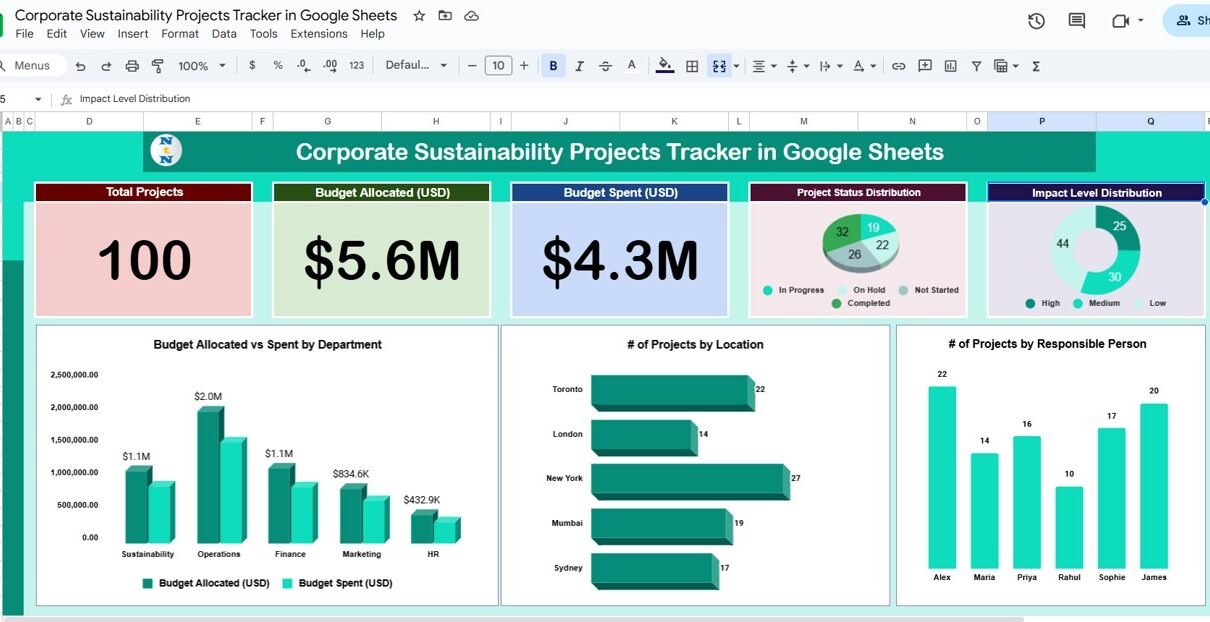Image resolution: width=1210 pixels, height=622 pixels.
Task: Click the borders grid icon
Action: coord(692,66)
